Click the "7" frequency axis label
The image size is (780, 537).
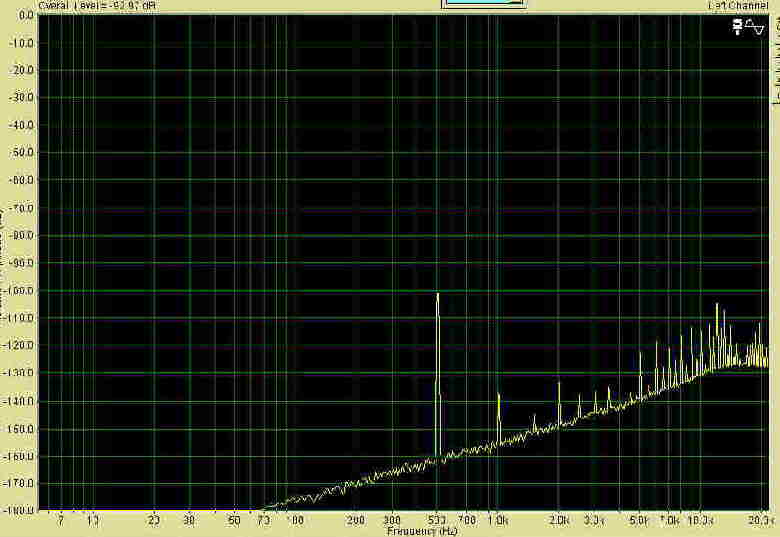(x=61, y=521)
